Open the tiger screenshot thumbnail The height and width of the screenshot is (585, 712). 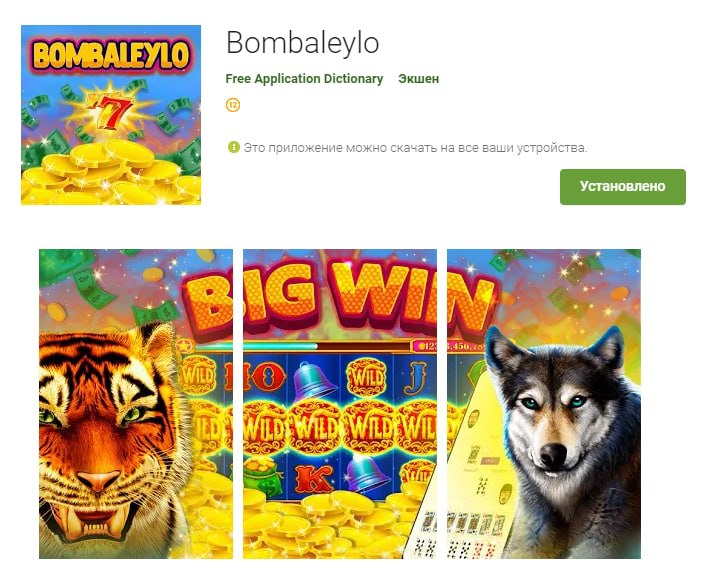(136, 404)
